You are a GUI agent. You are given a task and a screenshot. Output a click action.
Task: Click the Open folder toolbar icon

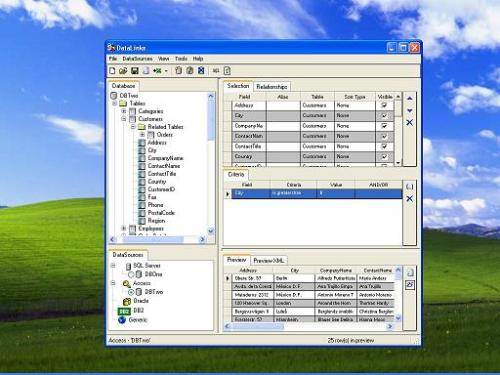pos(123,71)
